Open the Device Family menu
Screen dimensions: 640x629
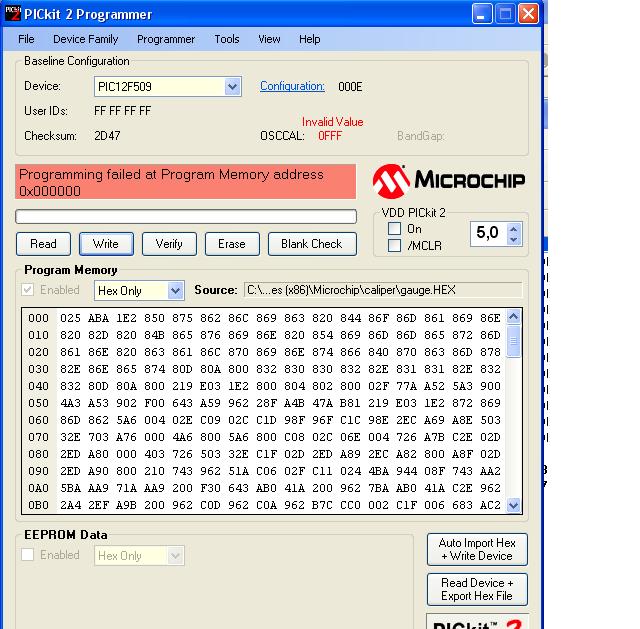click(x=86, y=39)
